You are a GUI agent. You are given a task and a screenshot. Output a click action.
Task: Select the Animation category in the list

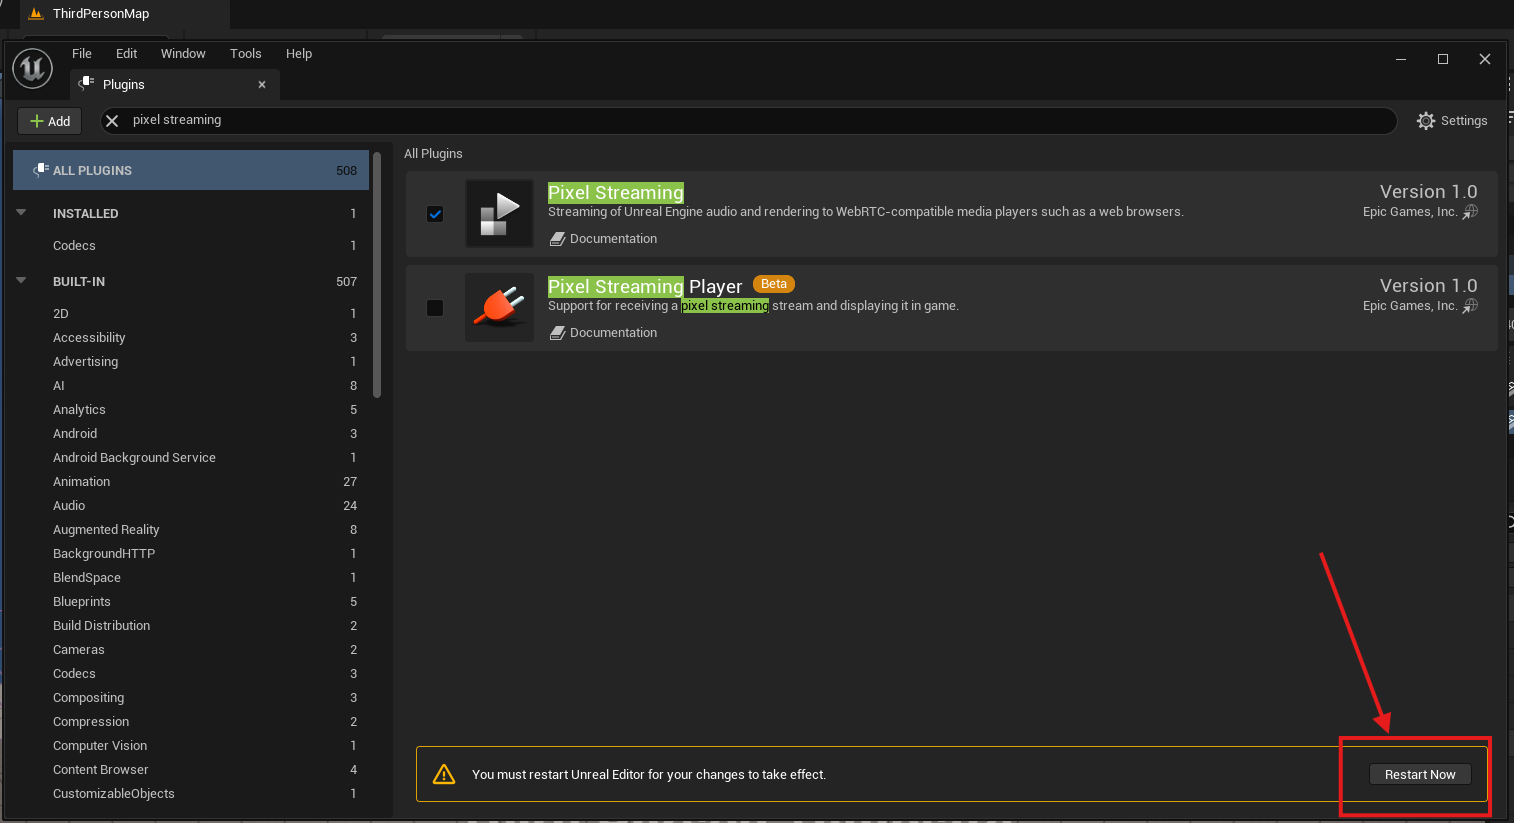pyautogui.click(x=82, y=482)
